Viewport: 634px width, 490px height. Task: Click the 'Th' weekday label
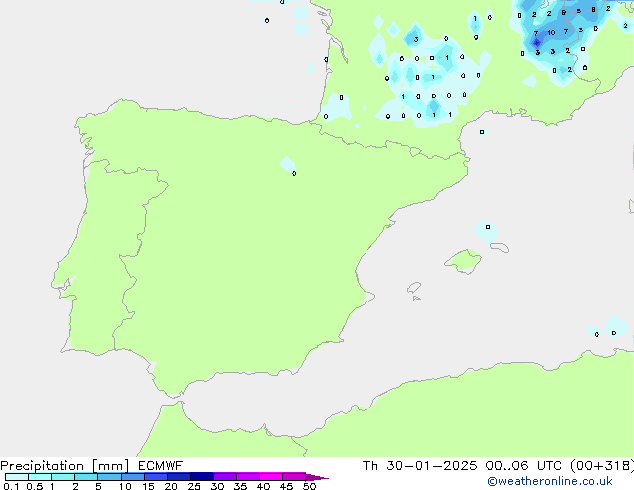click(370, 466)
